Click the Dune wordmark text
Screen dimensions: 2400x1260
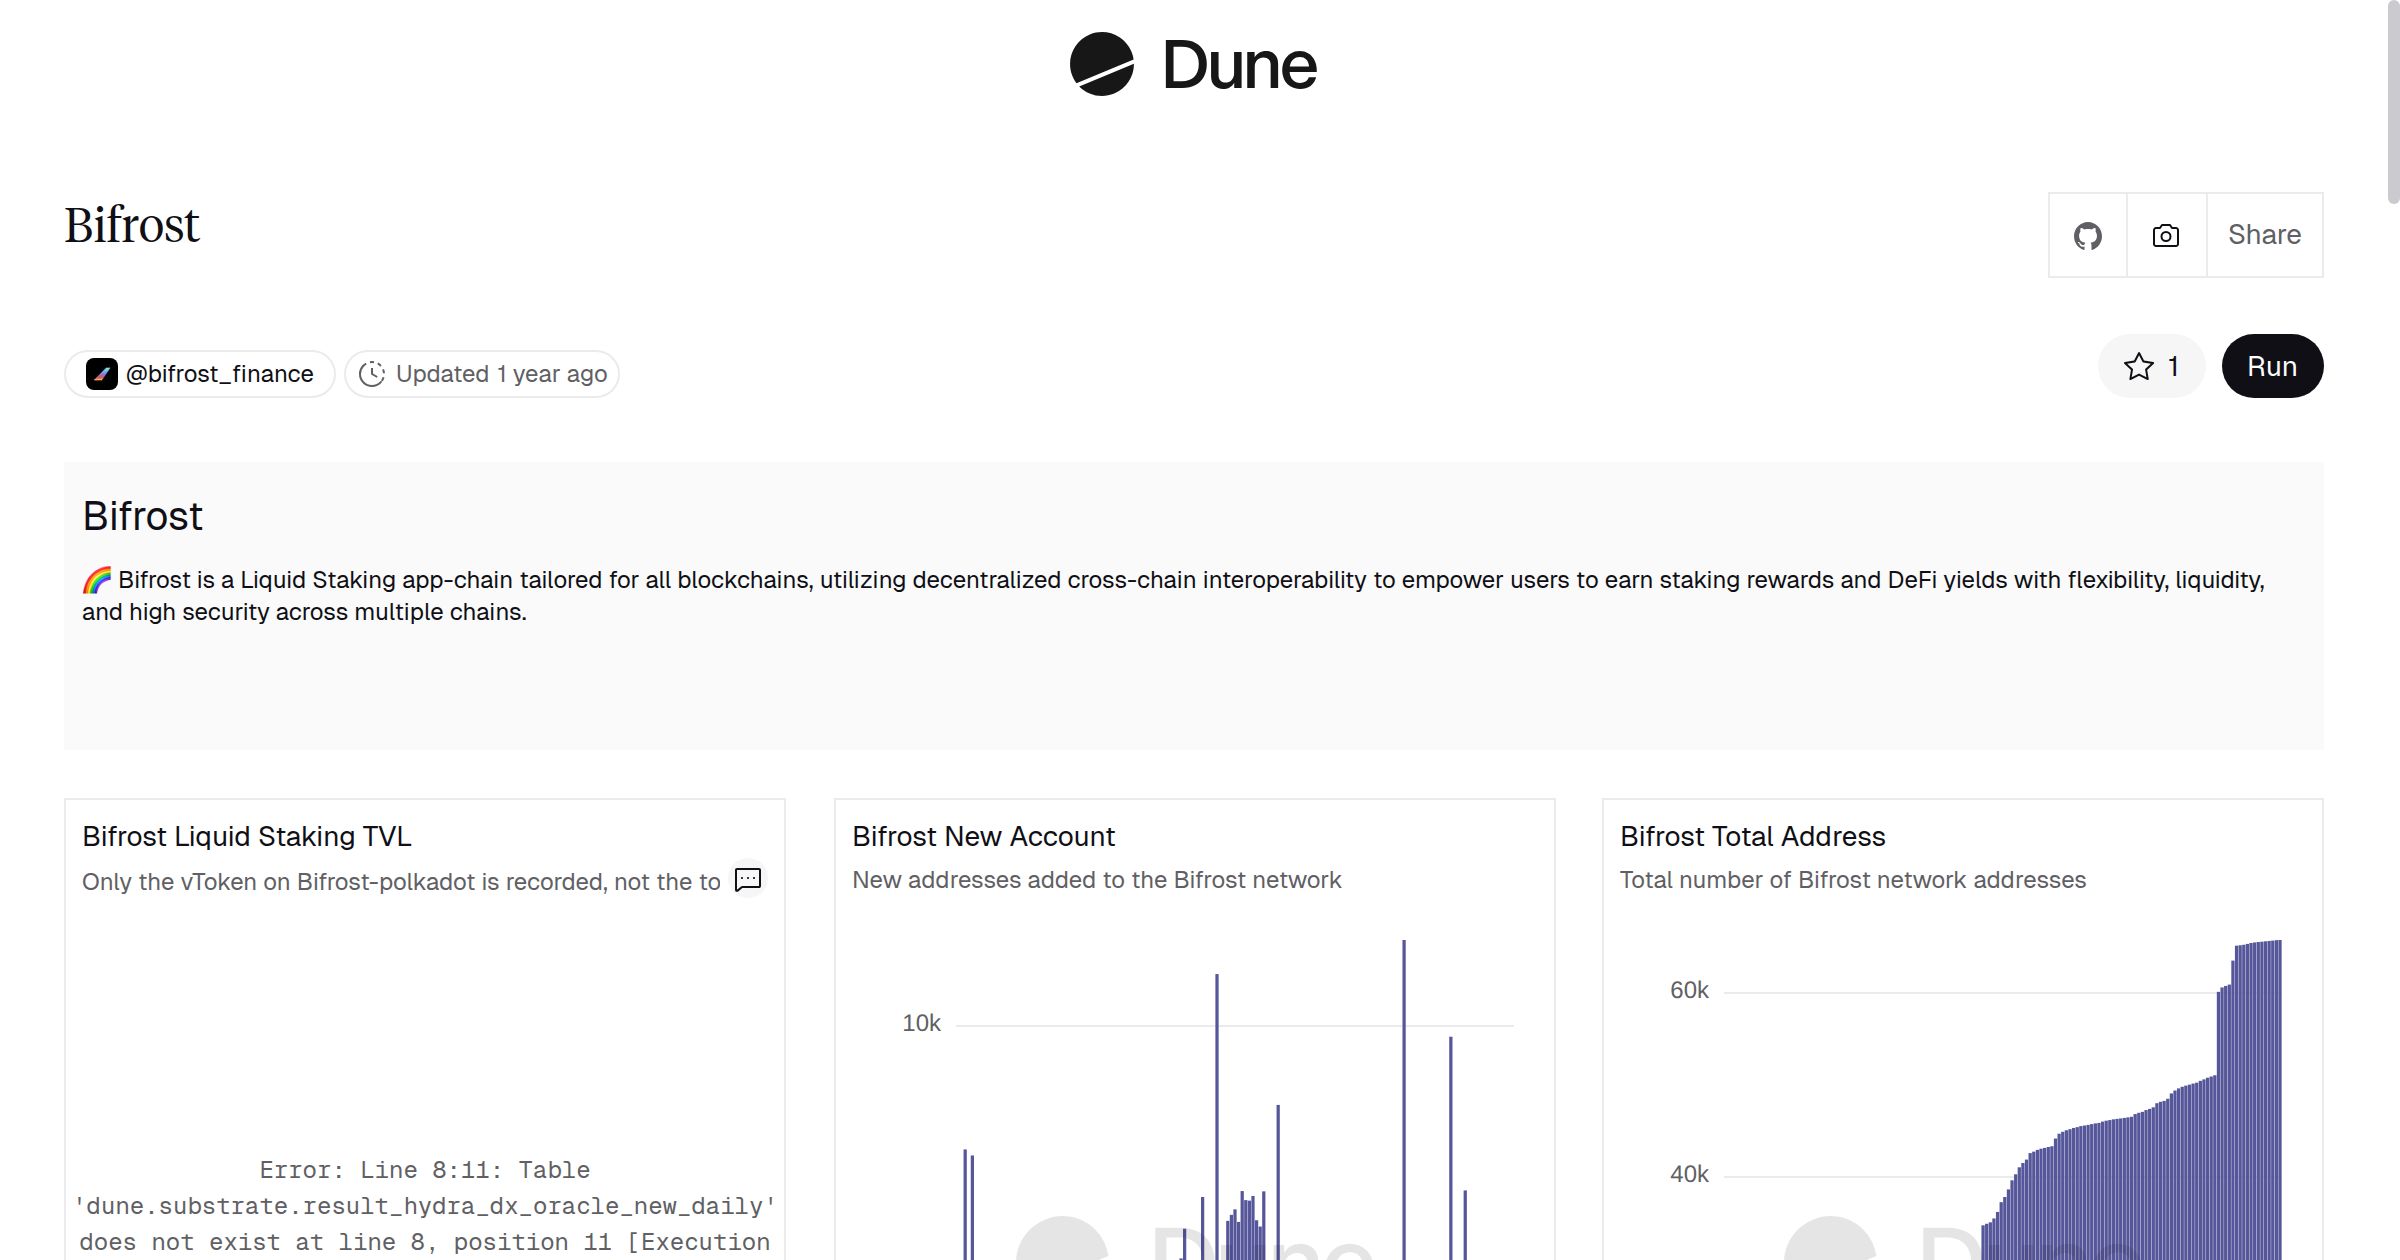[1239, 66]
